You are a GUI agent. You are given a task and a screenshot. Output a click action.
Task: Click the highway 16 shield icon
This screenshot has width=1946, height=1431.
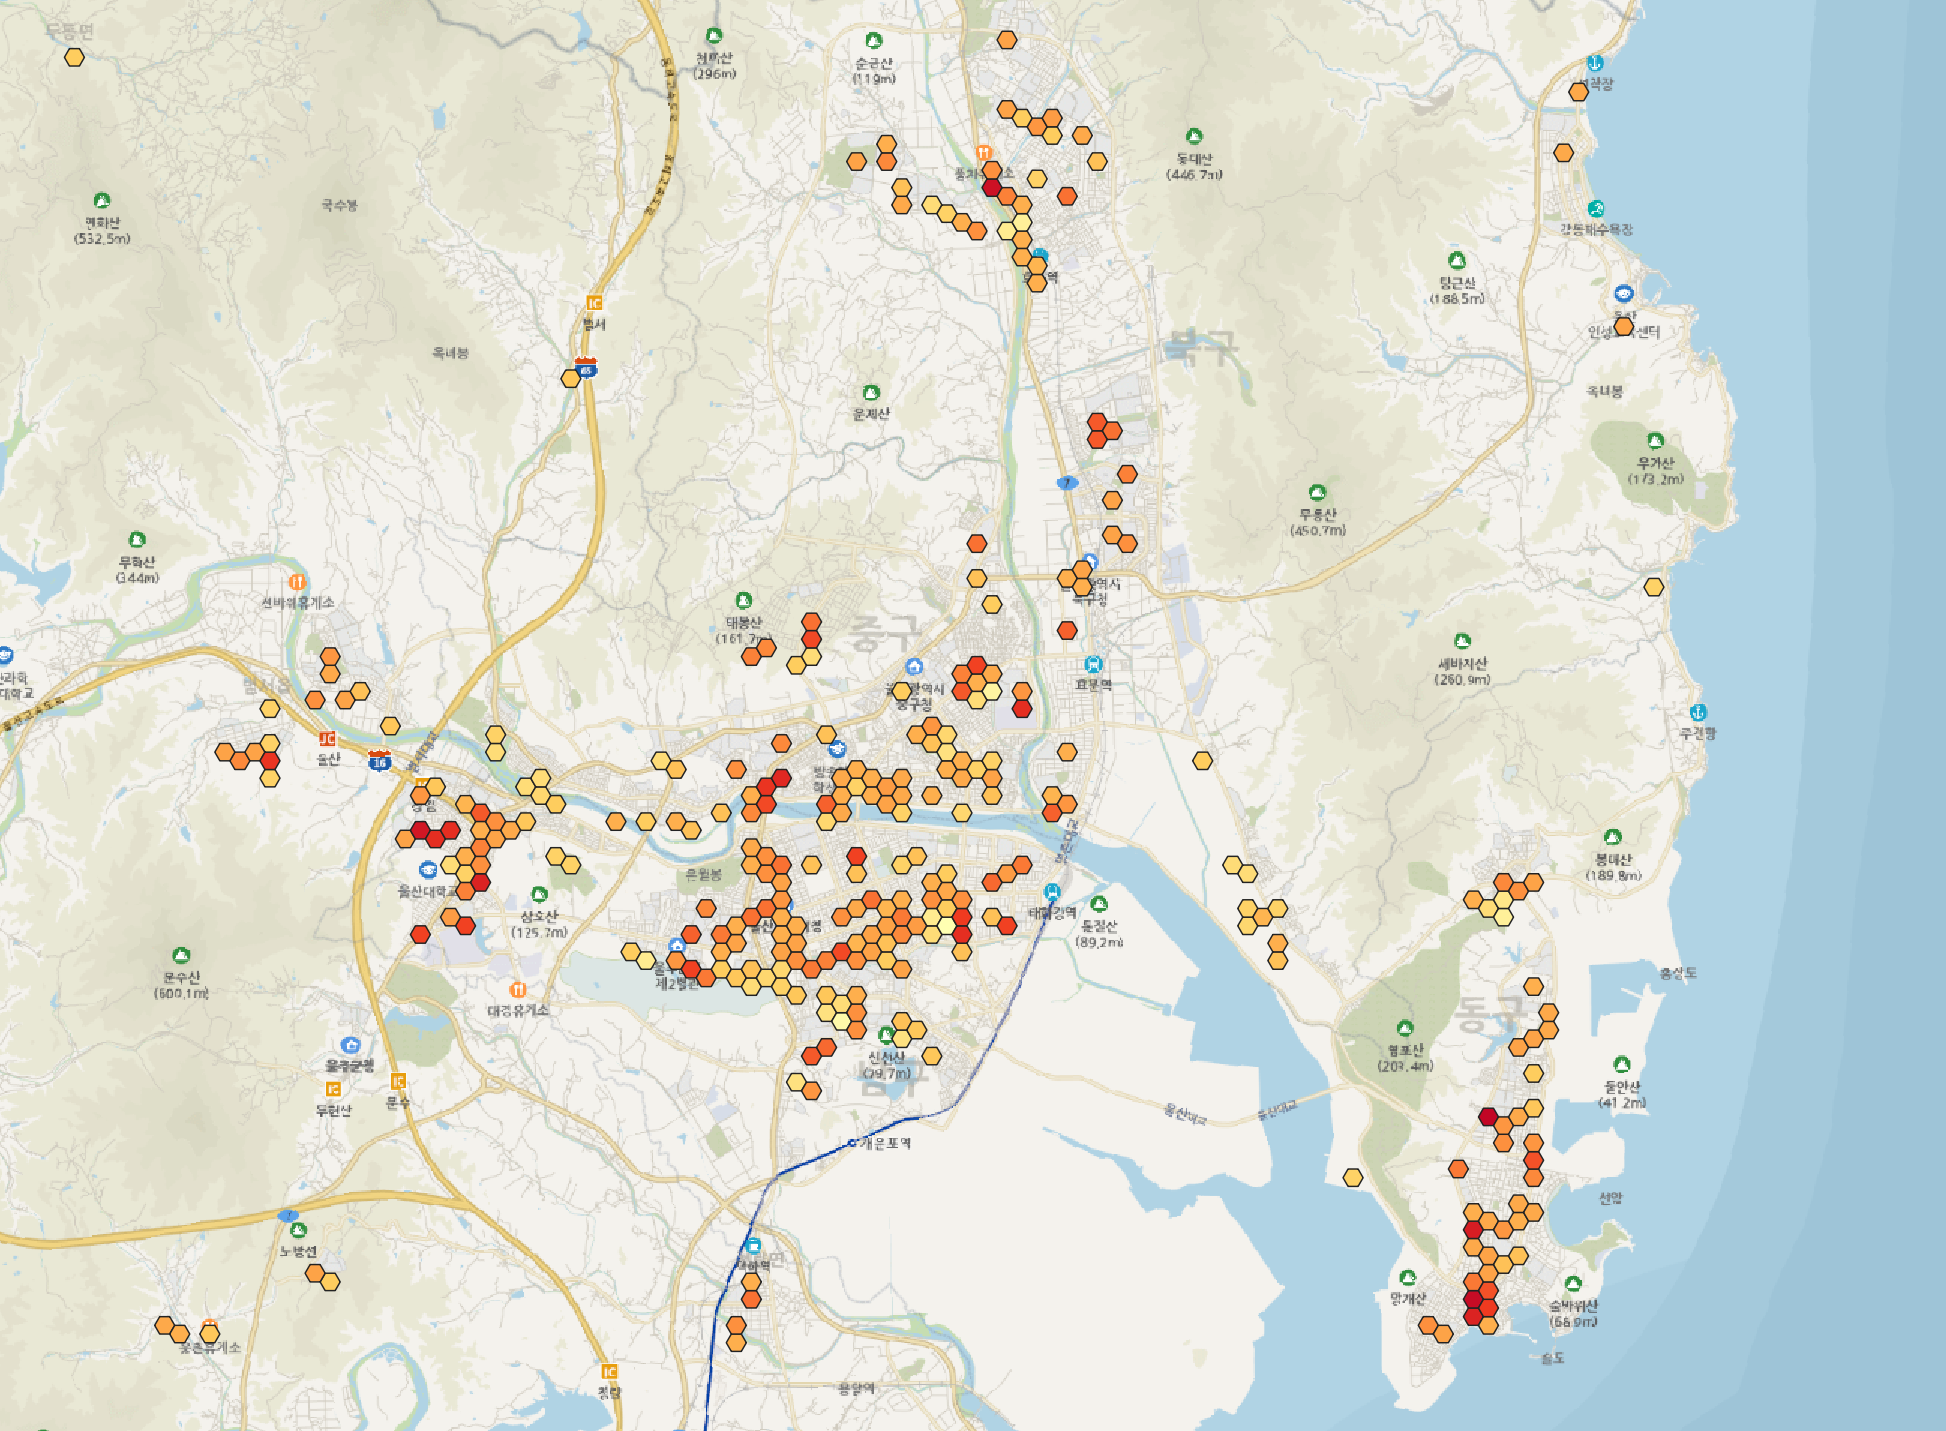379,760
